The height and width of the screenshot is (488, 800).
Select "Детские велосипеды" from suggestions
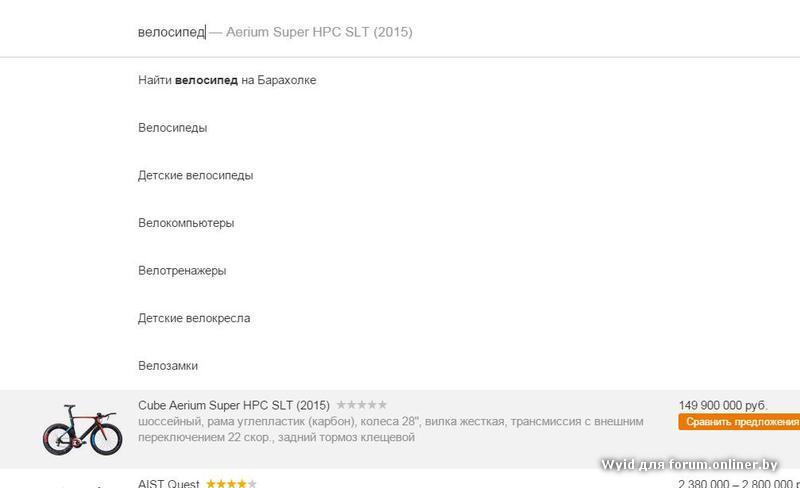[196, 175]
